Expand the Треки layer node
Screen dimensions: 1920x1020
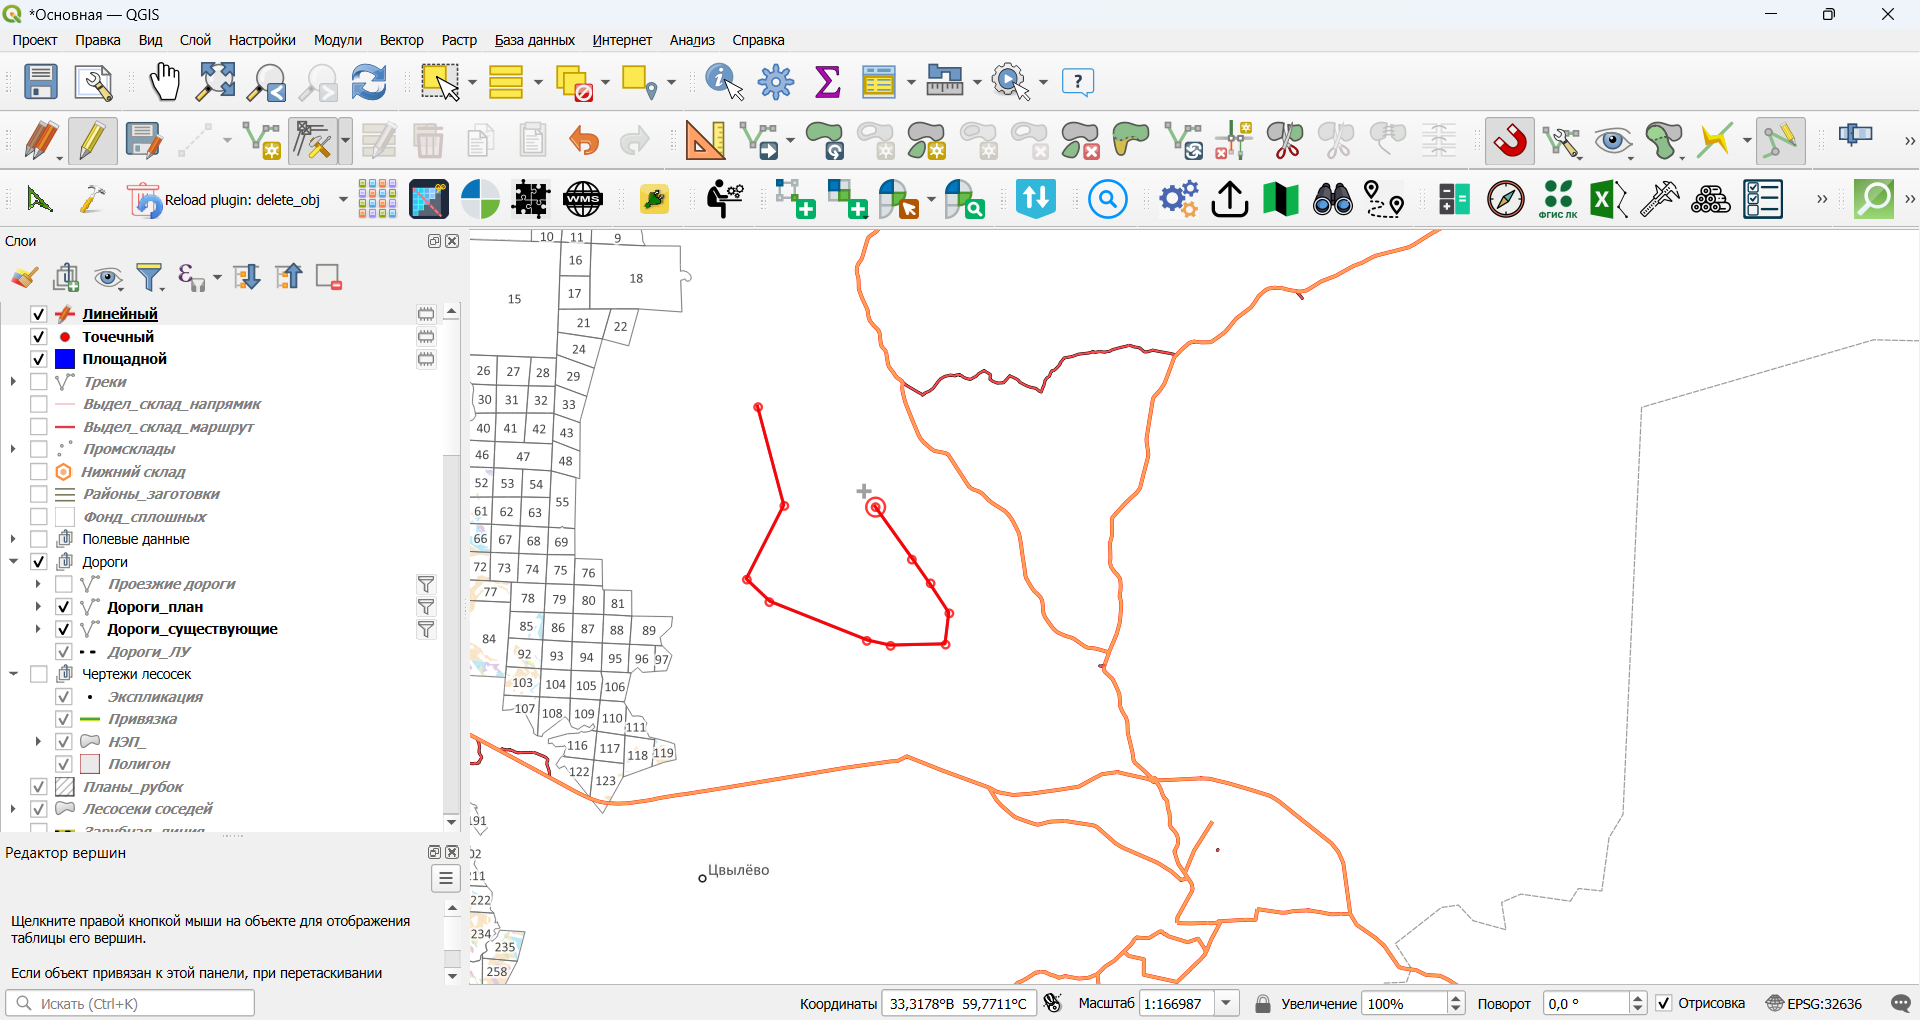[14, 382]
